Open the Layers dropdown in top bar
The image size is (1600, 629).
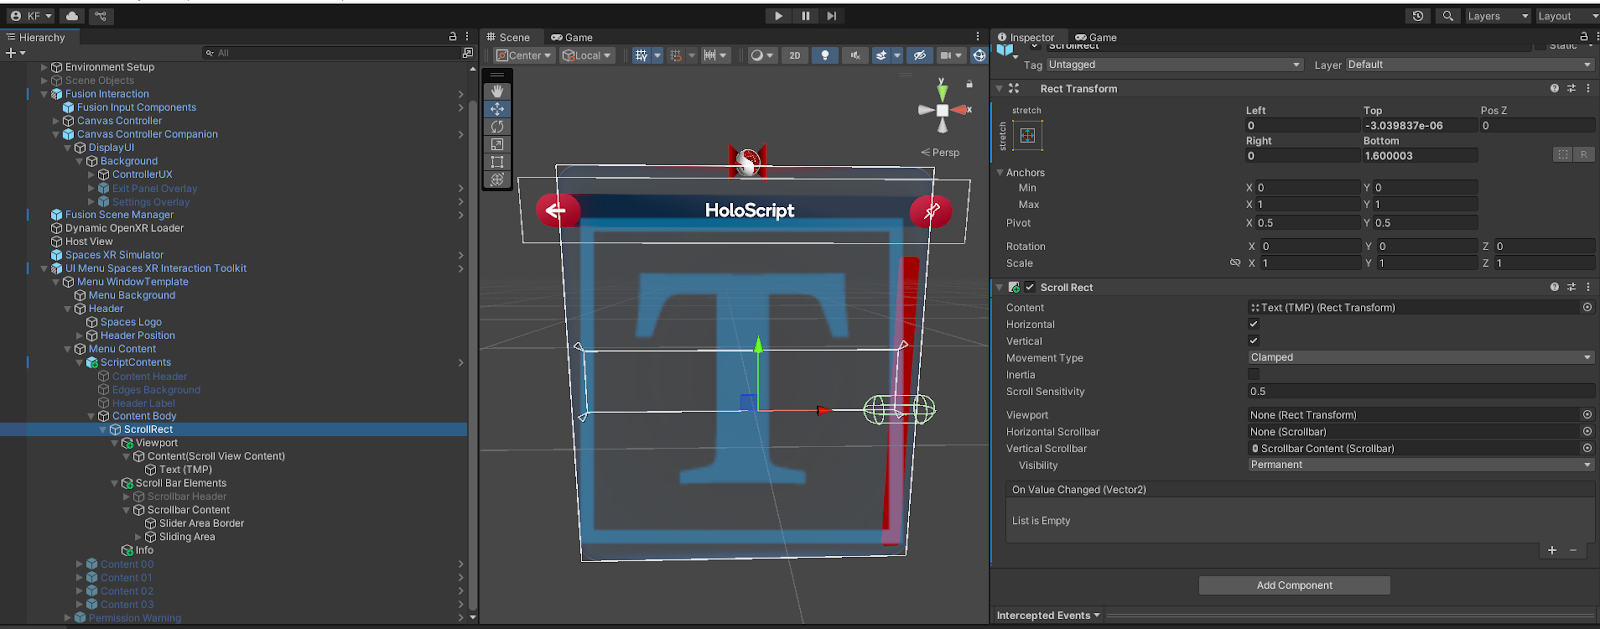1496,16
